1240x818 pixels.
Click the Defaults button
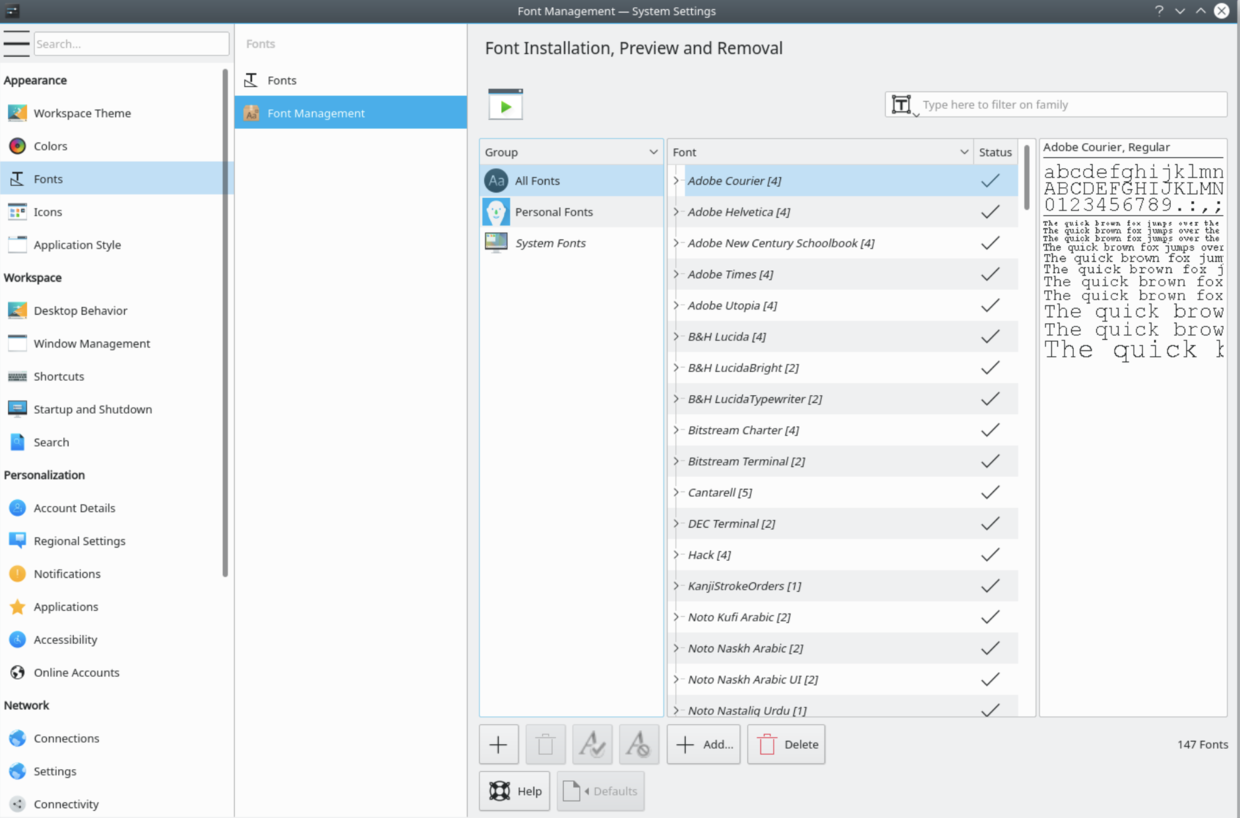[x=600, y=791]
